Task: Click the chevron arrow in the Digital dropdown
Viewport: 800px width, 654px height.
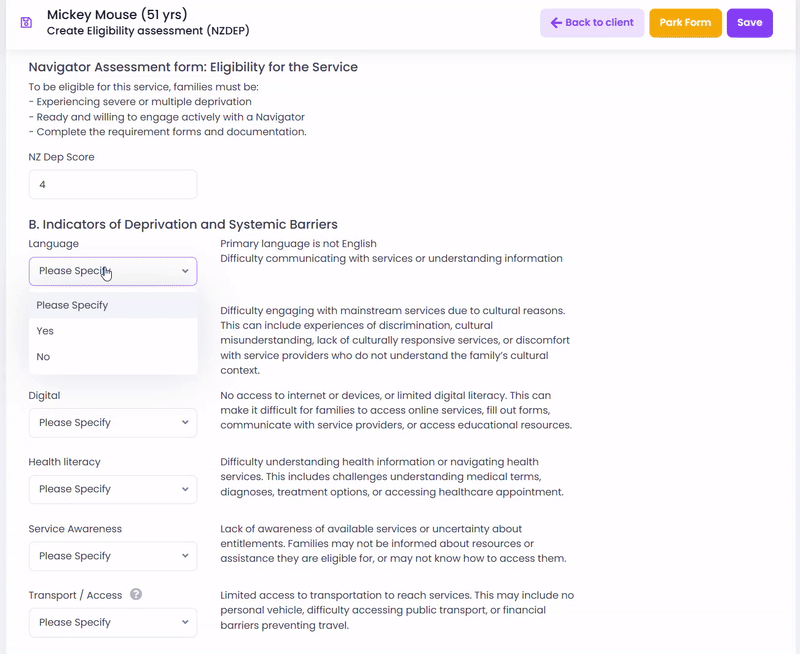Action: (x=185, y=422)
